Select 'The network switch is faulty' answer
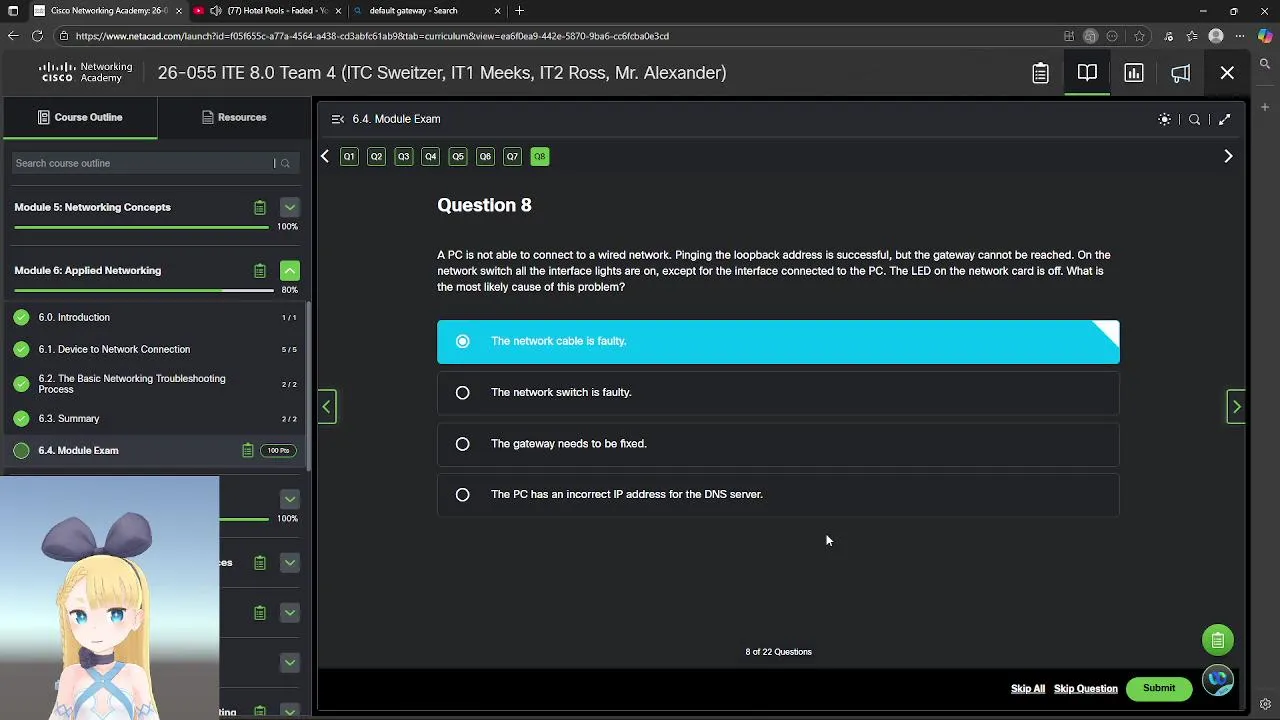 [x=778, y=393]
